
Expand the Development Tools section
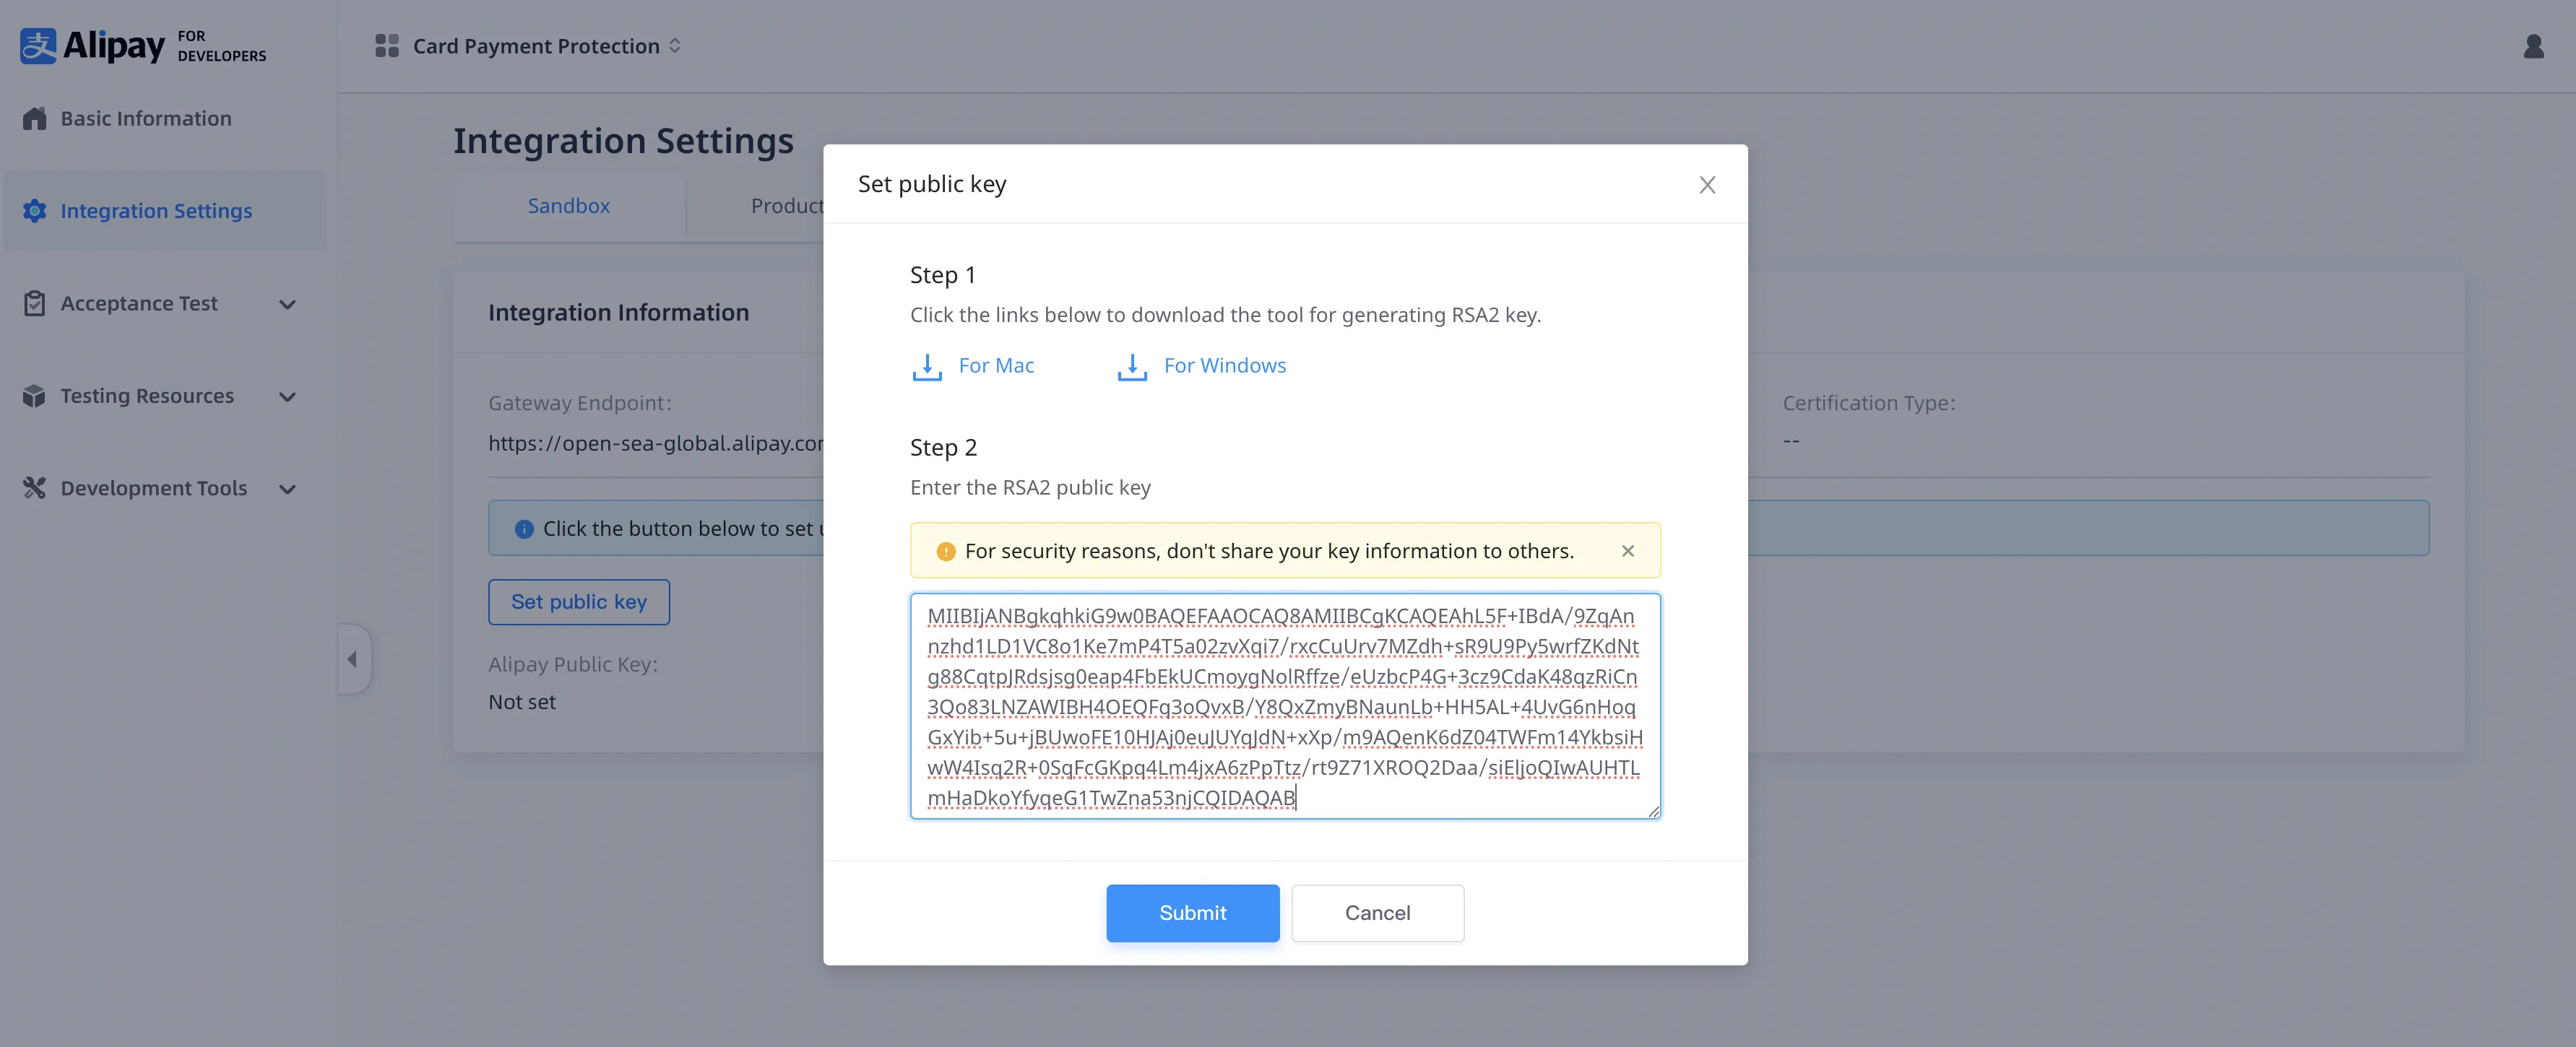287,489
